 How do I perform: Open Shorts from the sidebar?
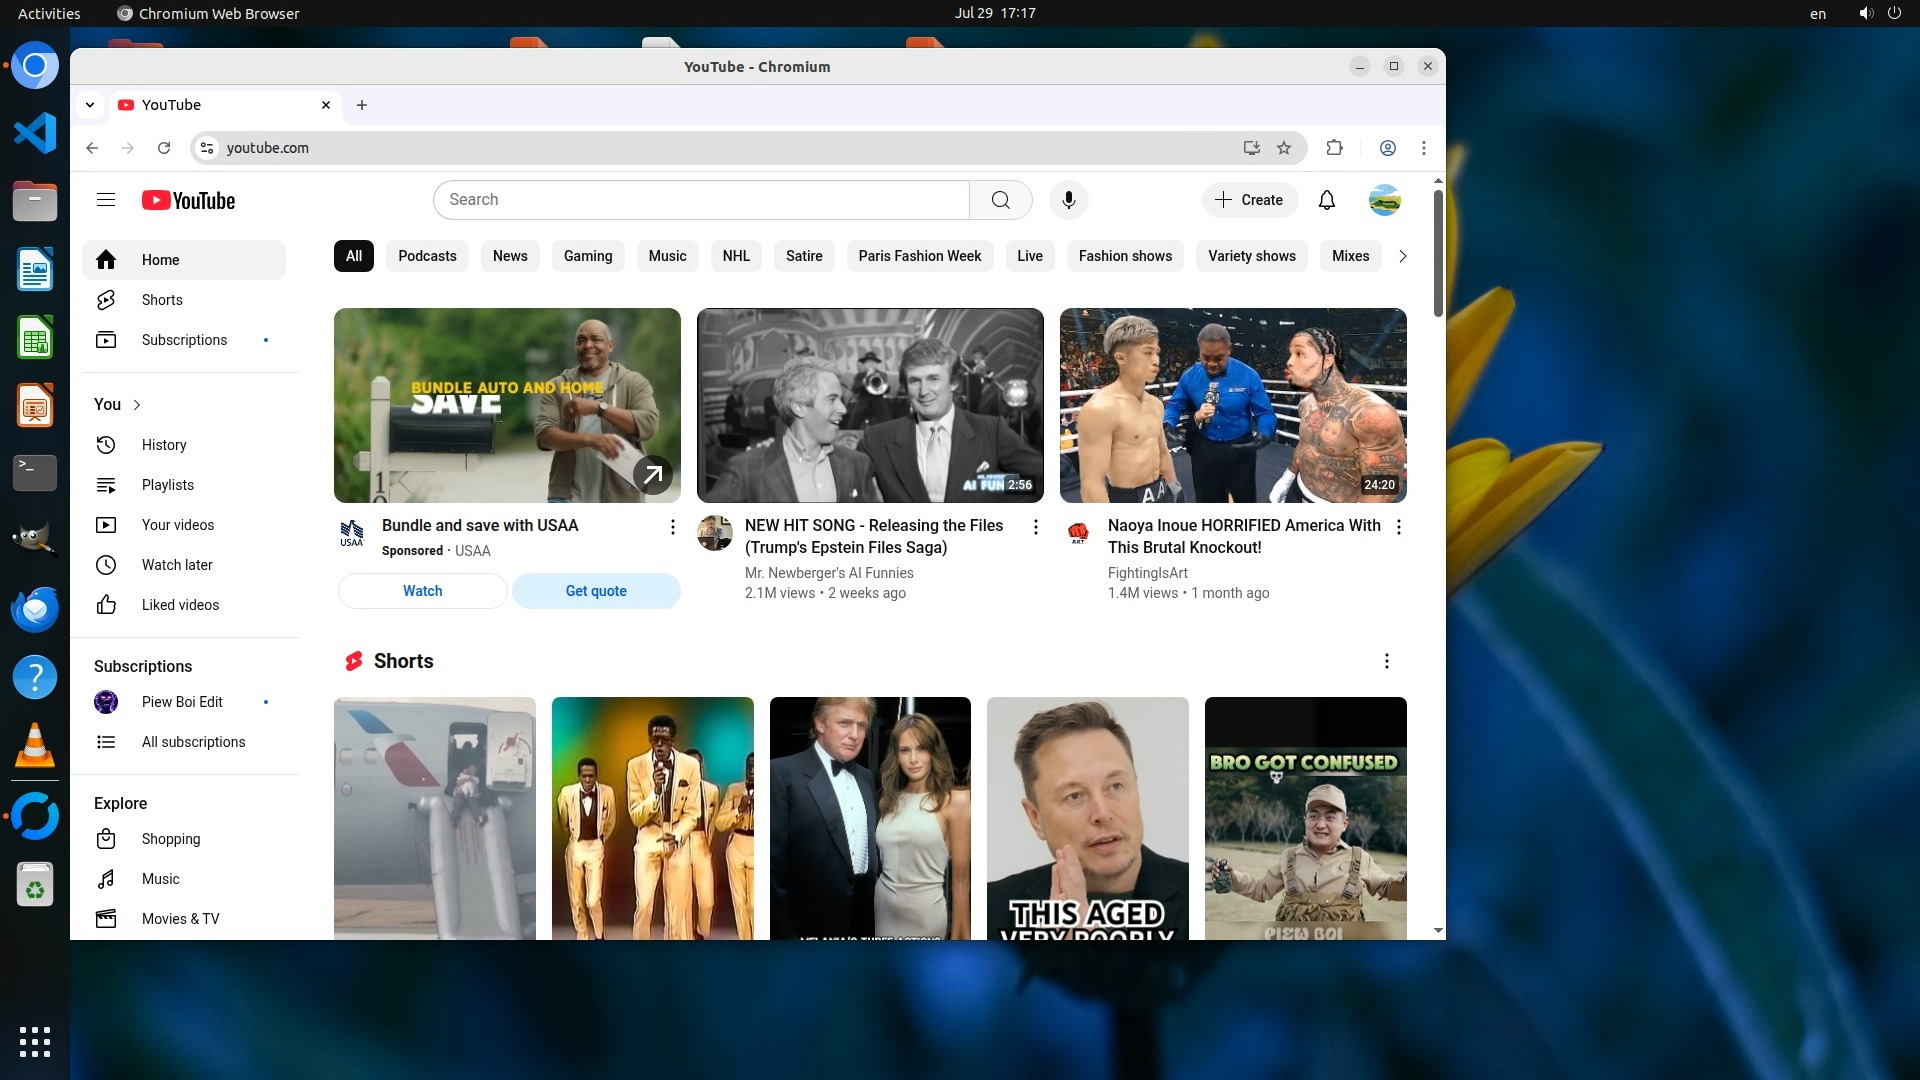tap(162, 300)
